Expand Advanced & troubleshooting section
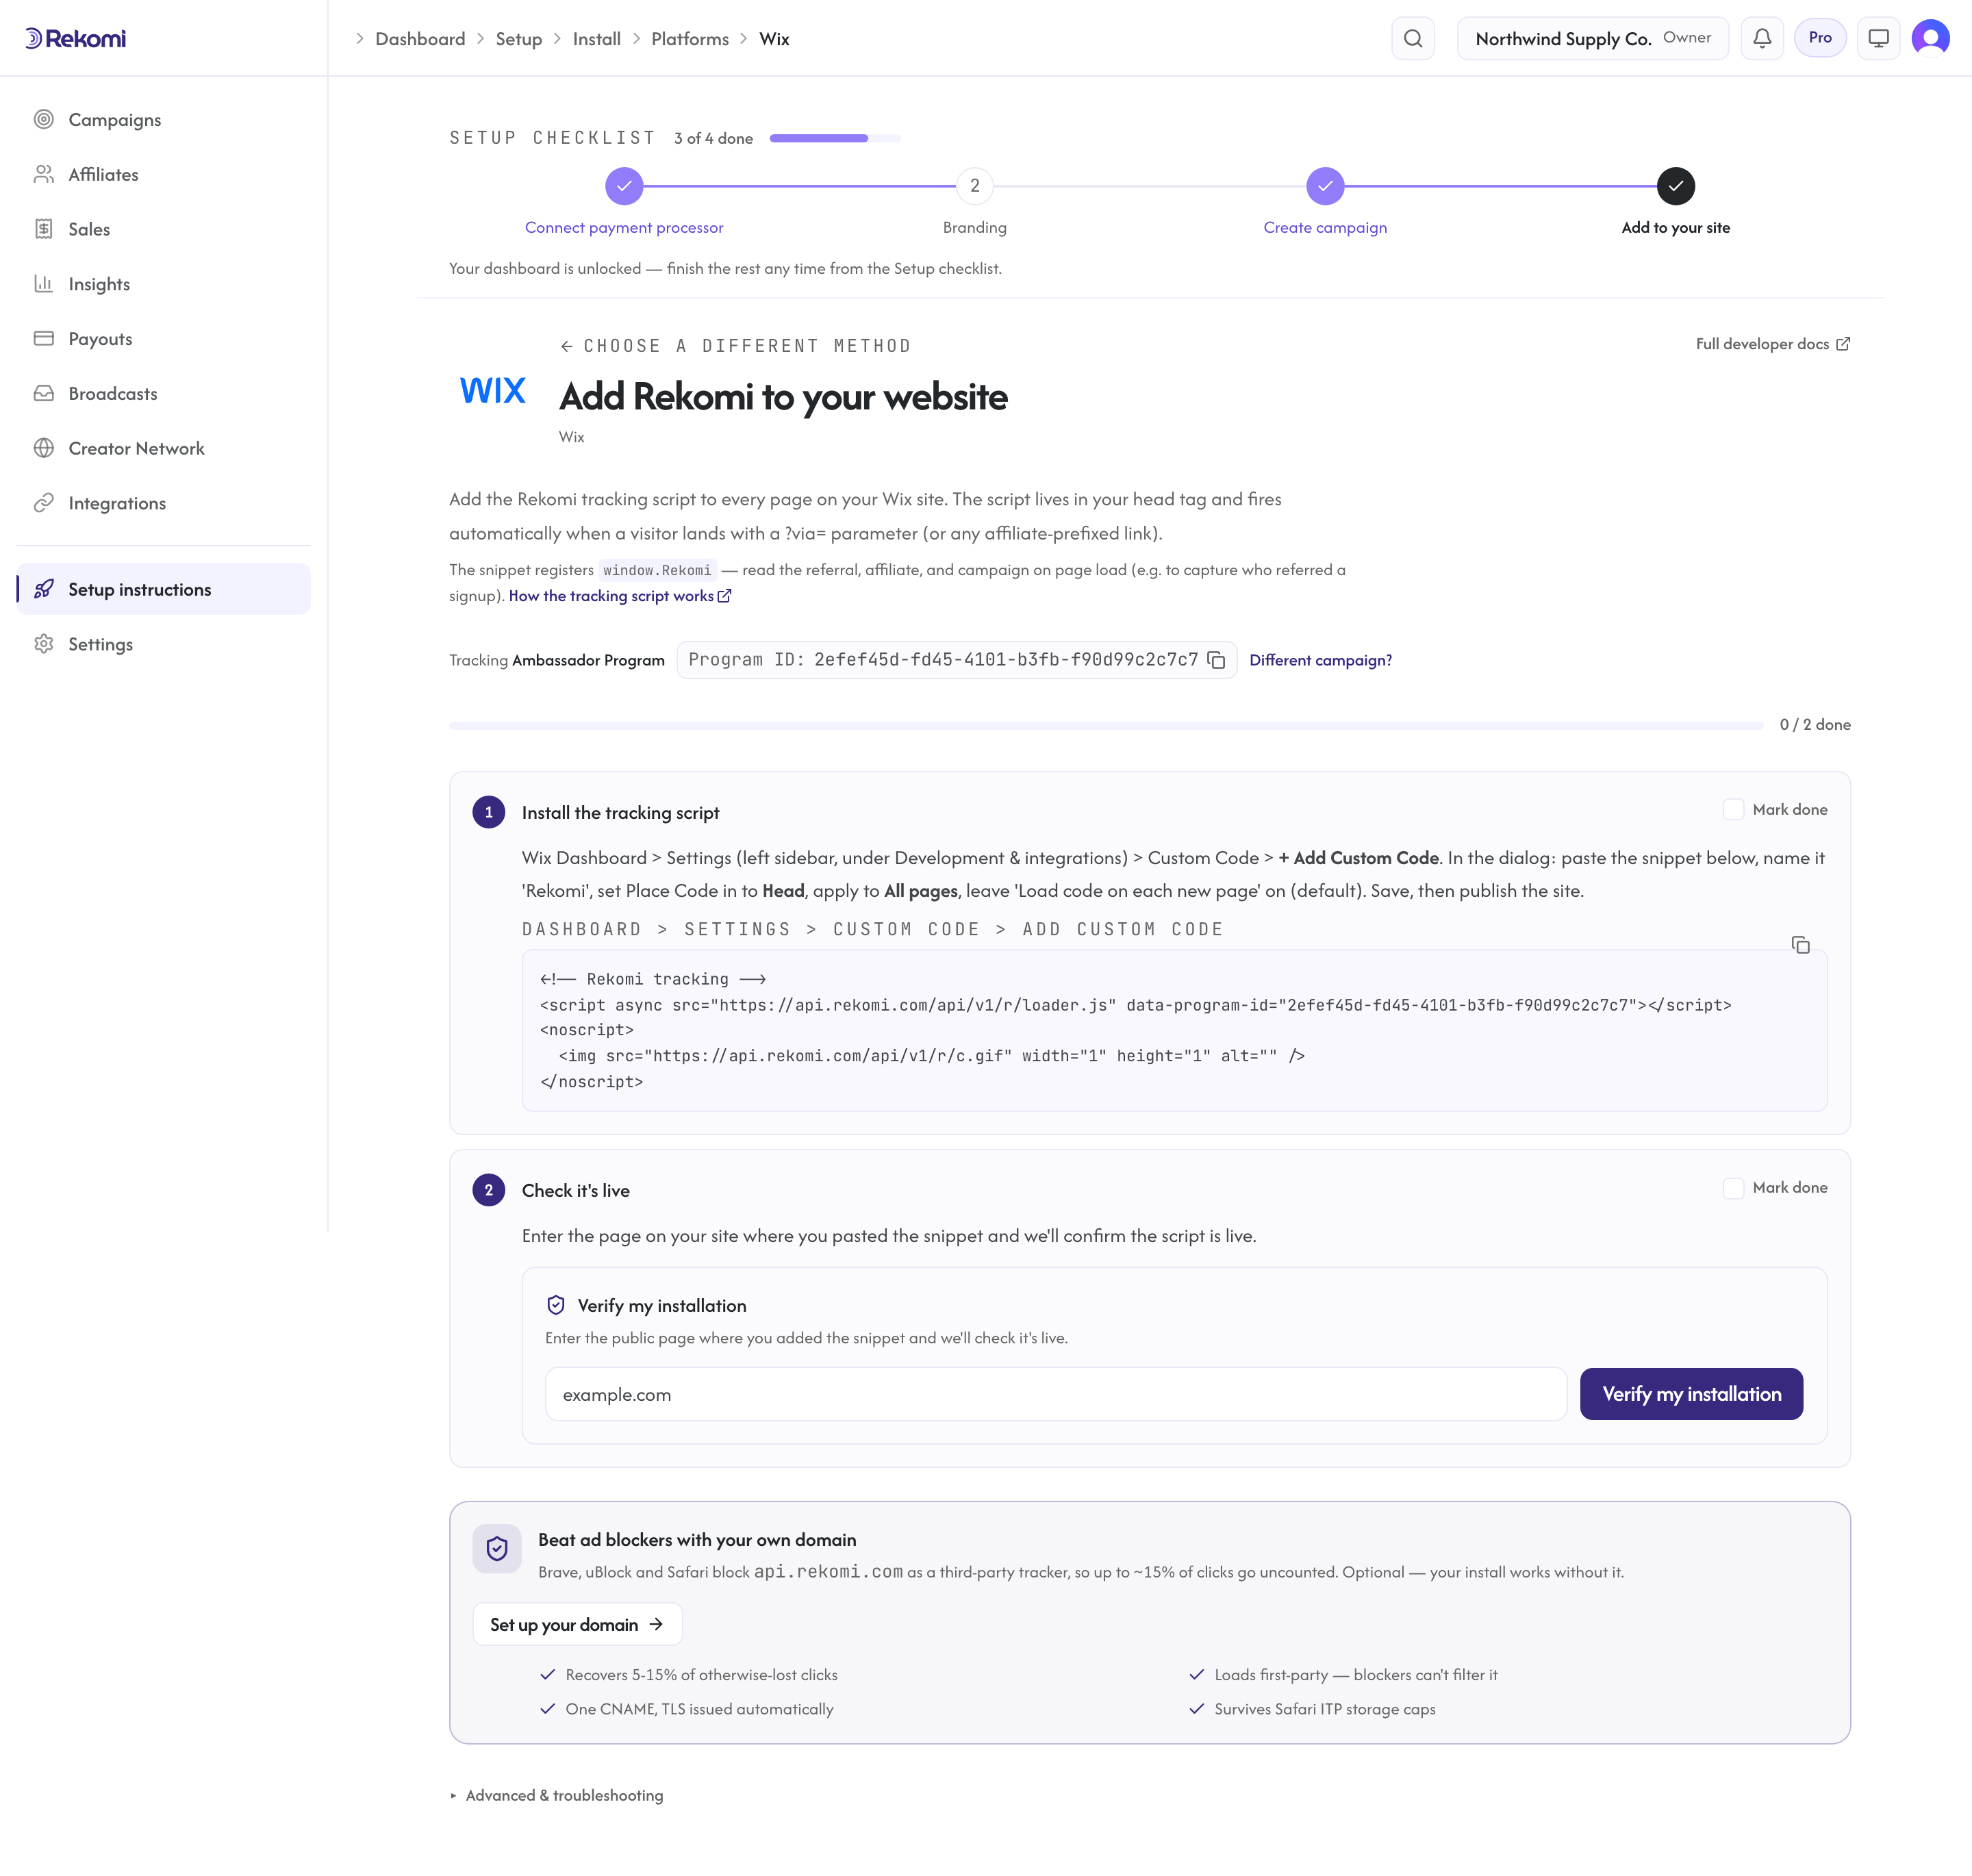The width and height of the screenshot is (1972, 1876). [556, 1795]
